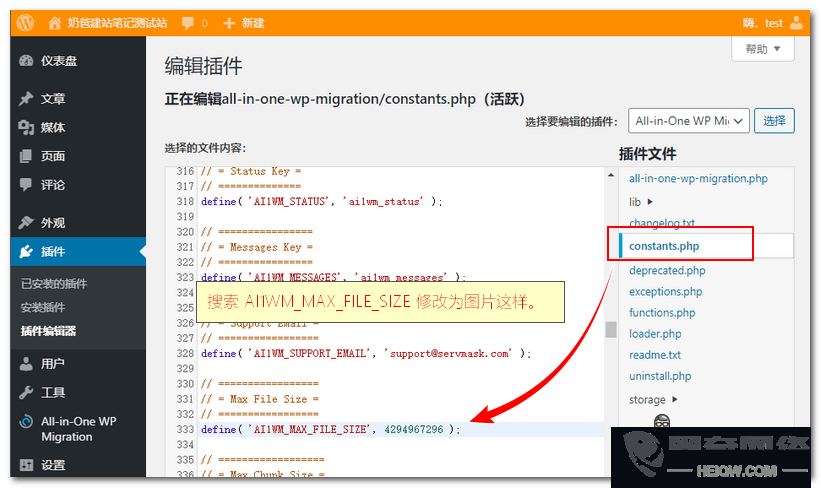Image resolution: width=821 pixels, height=488 pixels.
Task: Click the 媒体 media icon
Action: 26,127
